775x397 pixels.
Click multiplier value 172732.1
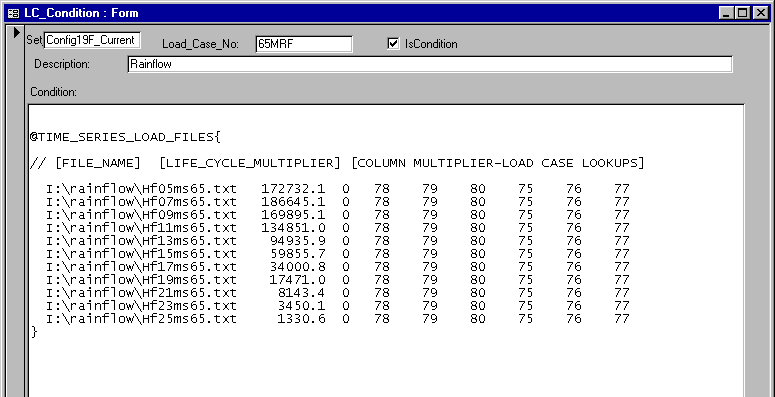(x=294, y=189)
